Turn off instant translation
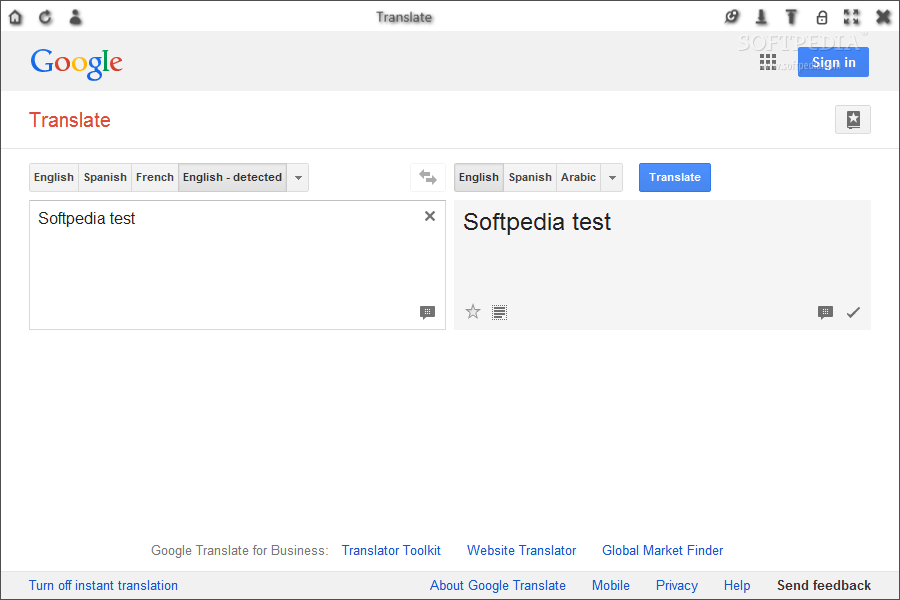Image resolution: width=900 pixels, height=600 pixels. click(103, 585)
